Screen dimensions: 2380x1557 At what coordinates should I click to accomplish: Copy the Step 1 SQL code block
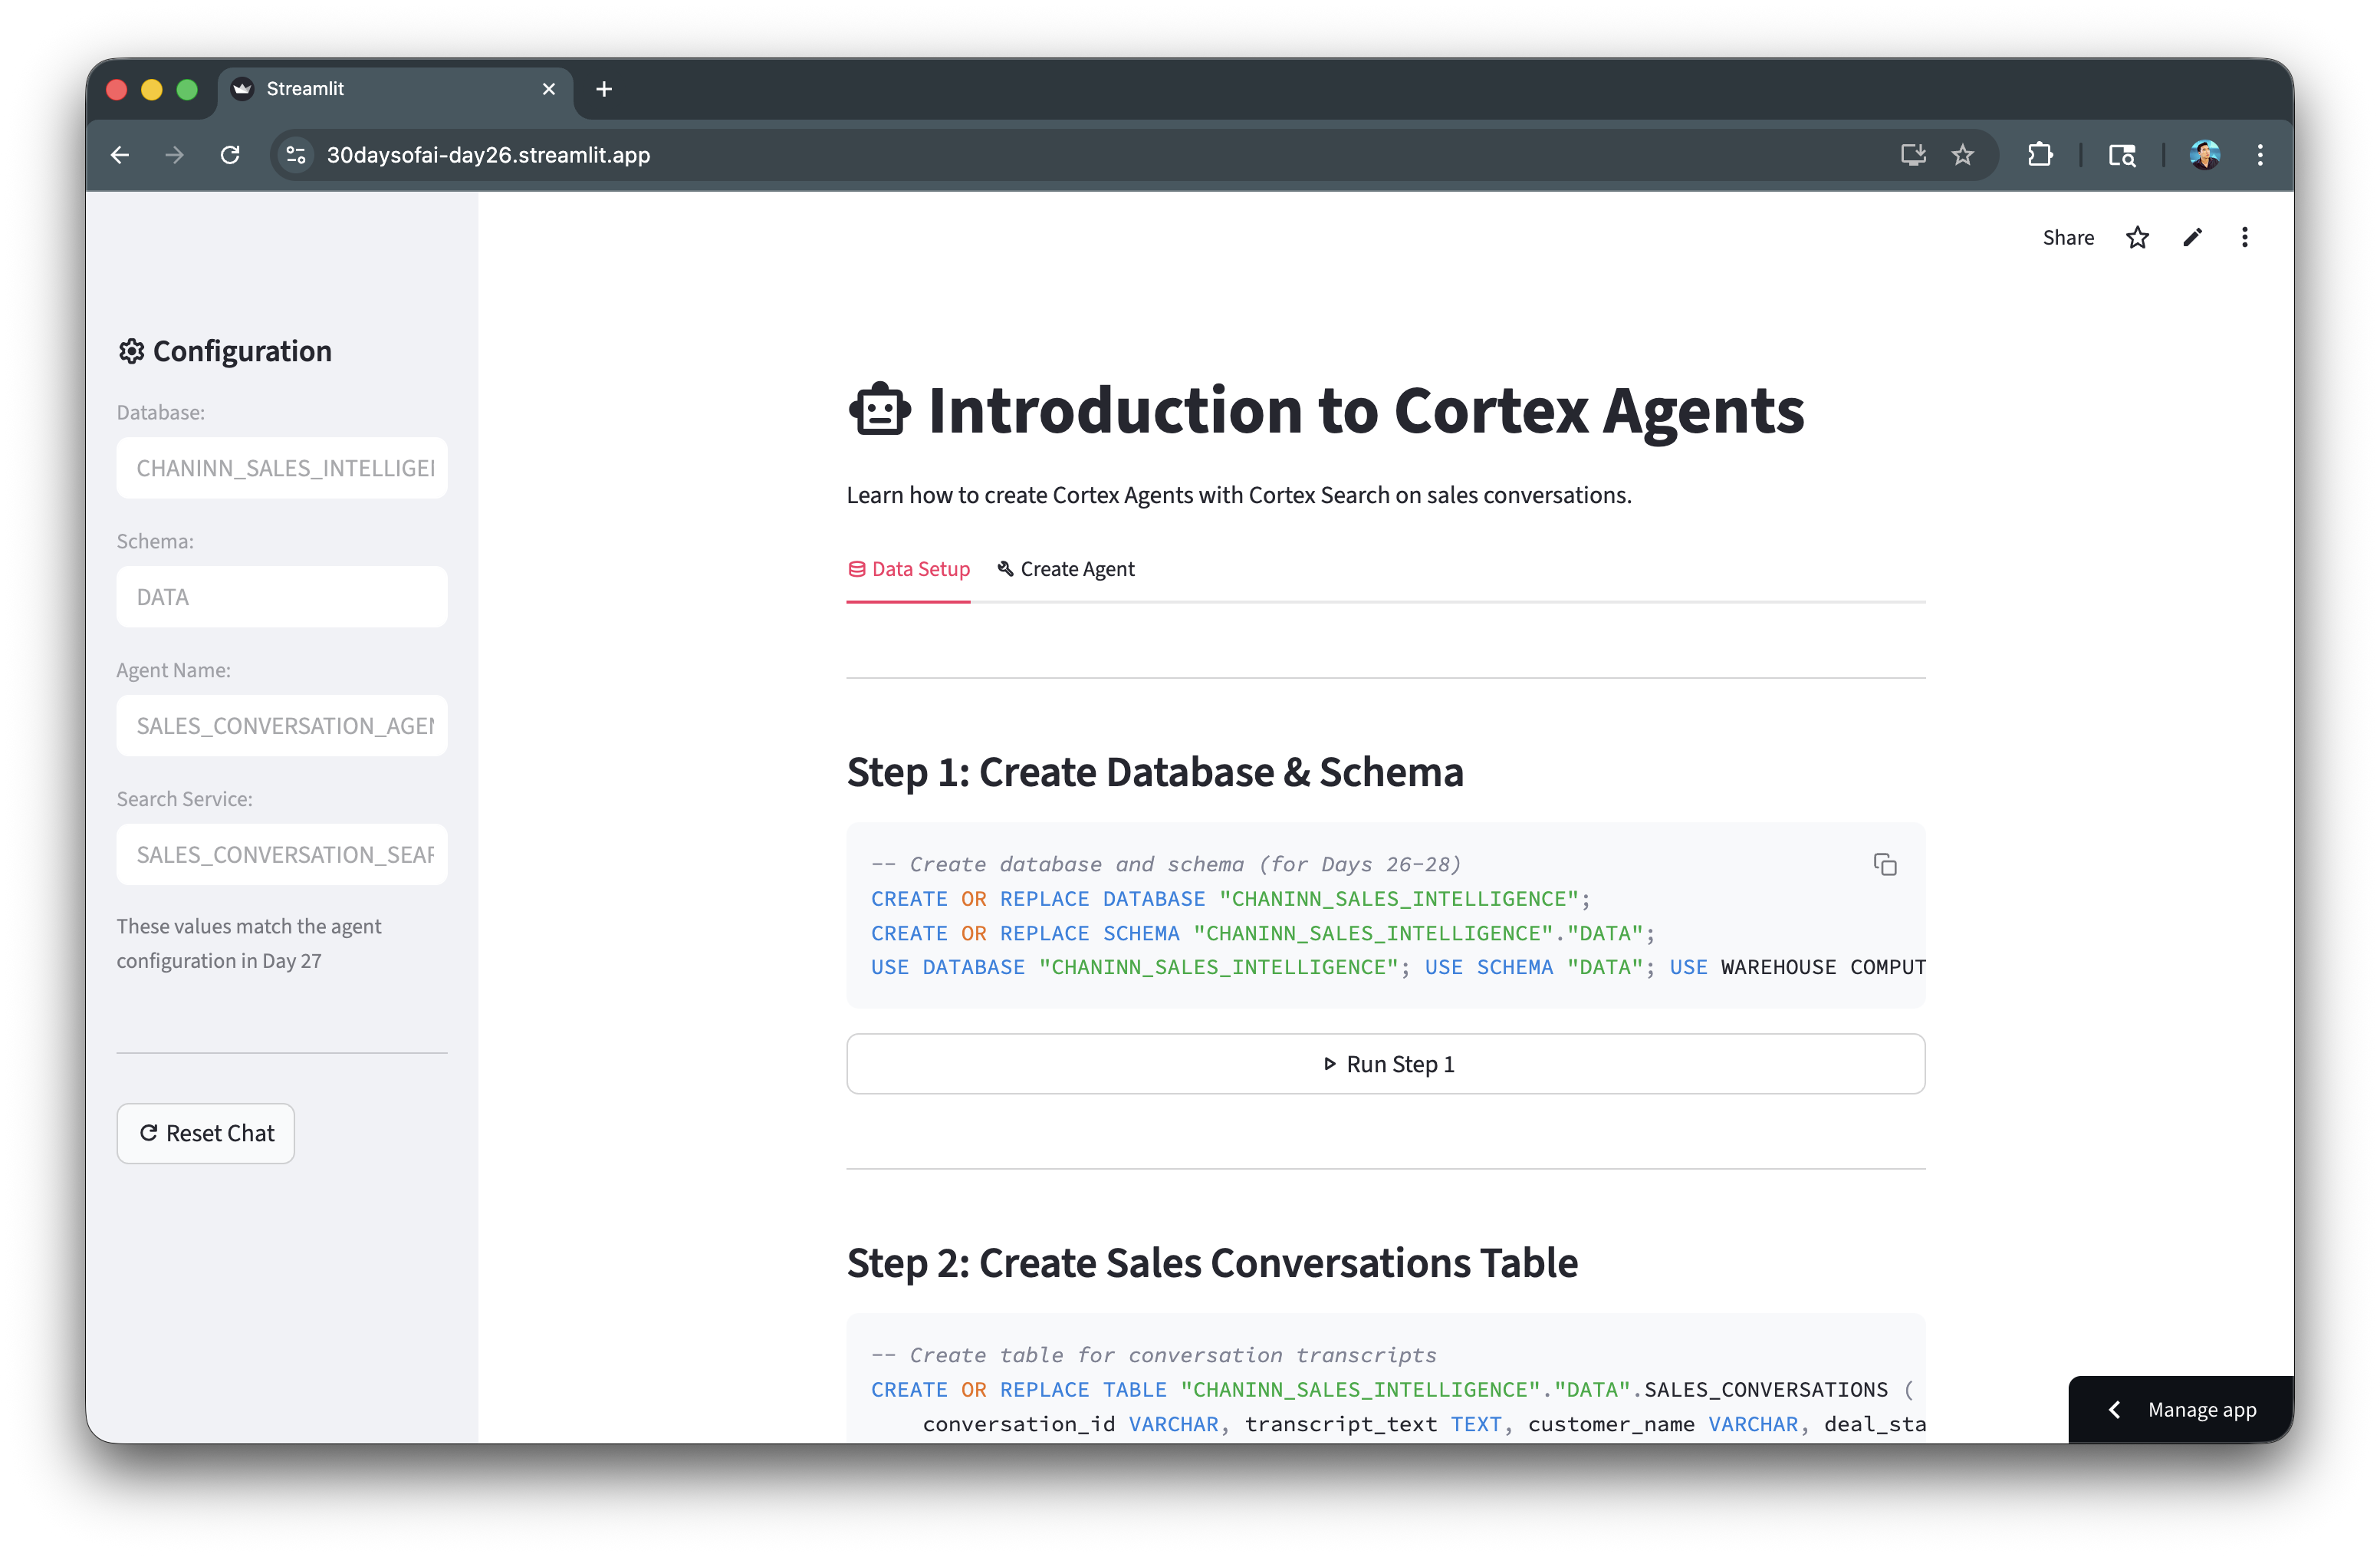1884,864
